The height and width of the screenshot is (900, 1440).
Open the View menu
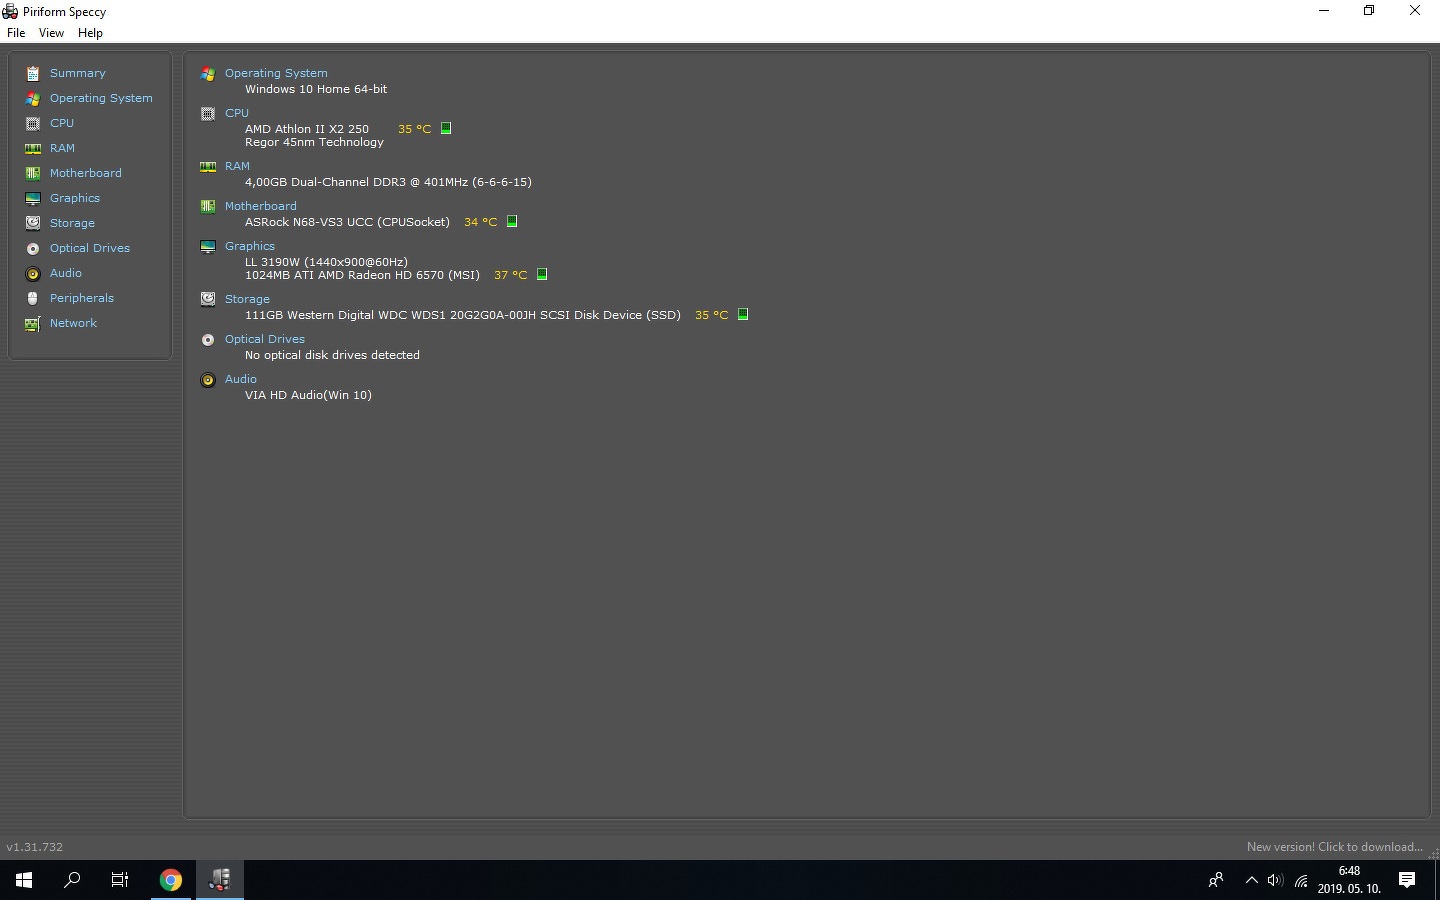tap(51, 33)
